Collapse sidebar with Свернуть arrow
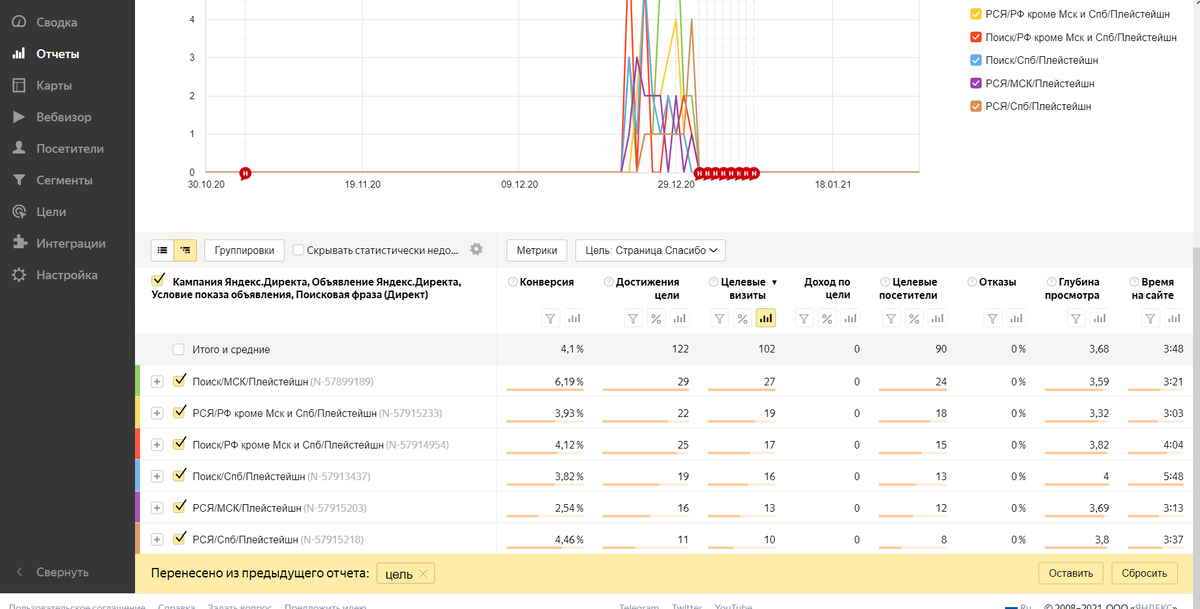 coord(18,572)
